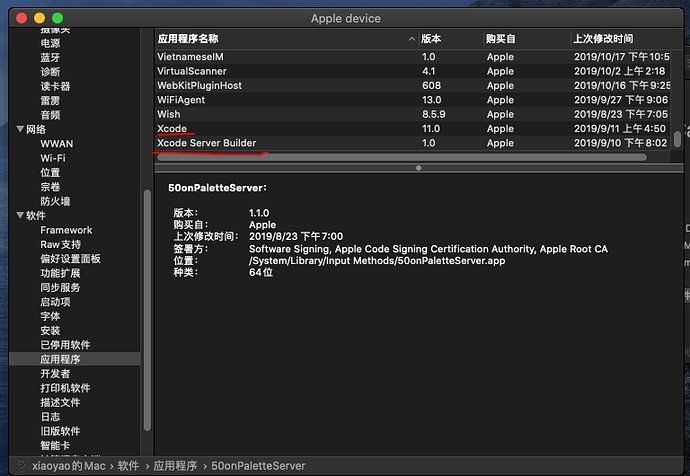The width and height of the screenshot is (690, 476).
Task: Click 软件 in the path bar
Action: [x=128, y=466]
